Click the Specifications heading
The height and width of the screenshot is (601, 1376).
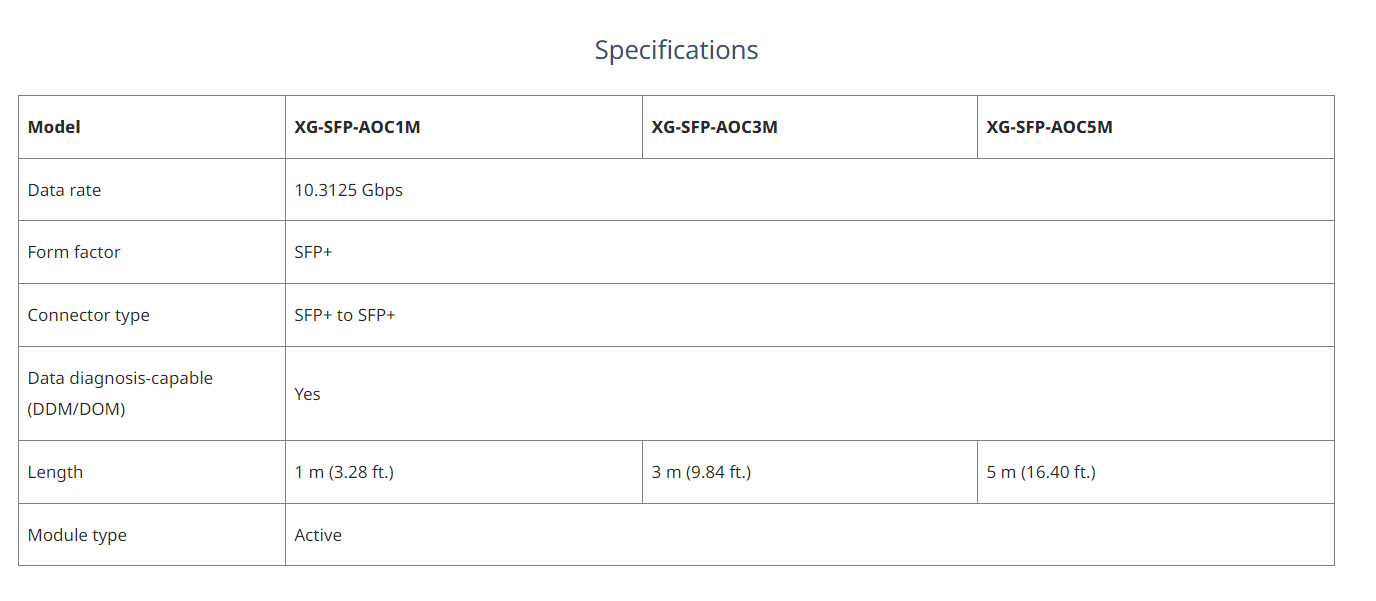(x=676, y=50)
